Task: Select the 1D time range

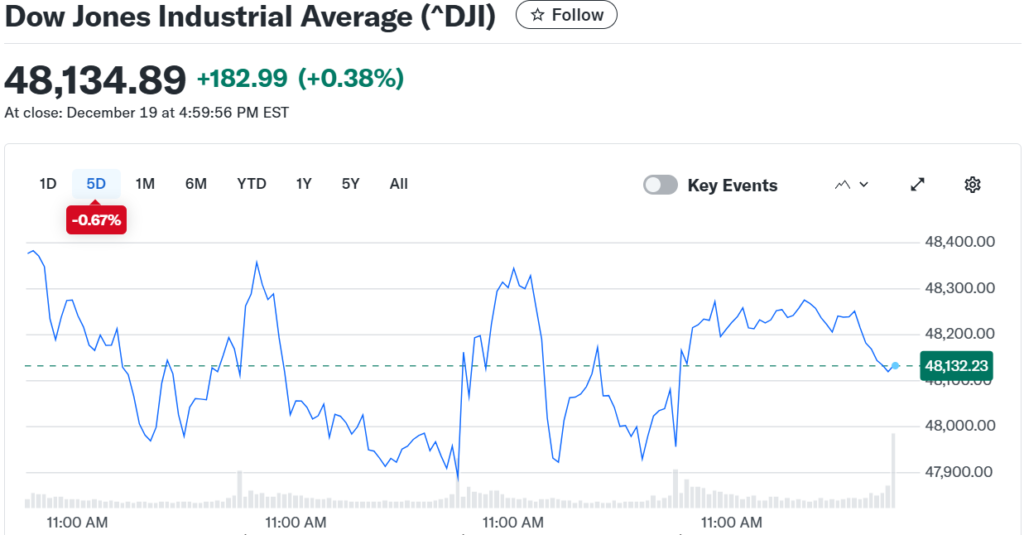Action: [48, 184]
